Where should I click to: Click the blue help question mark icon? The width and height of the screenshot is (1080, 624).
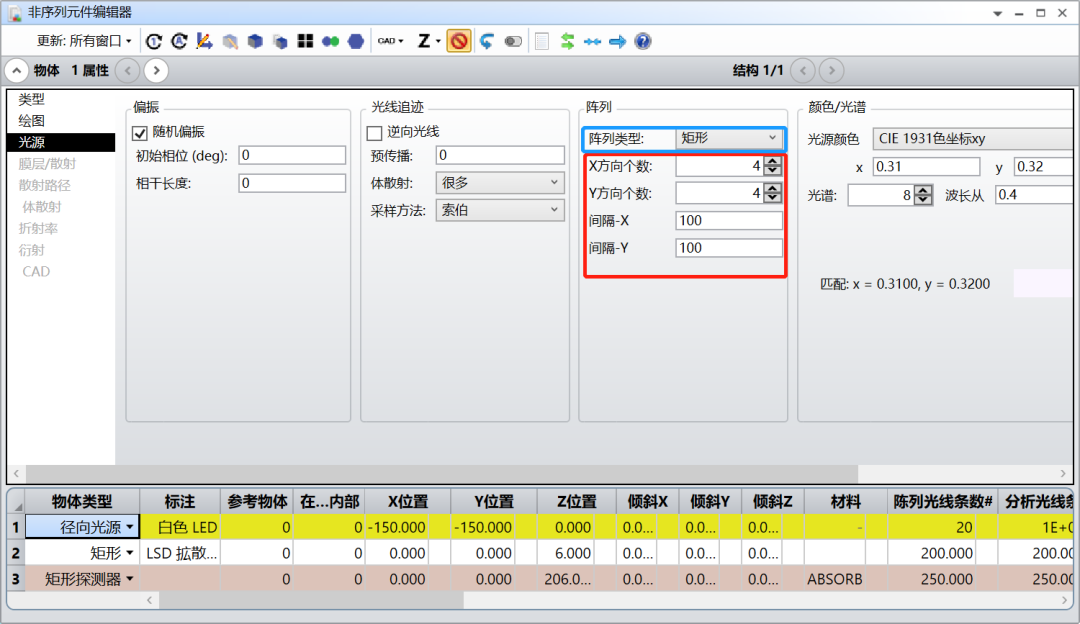point(643,41)
